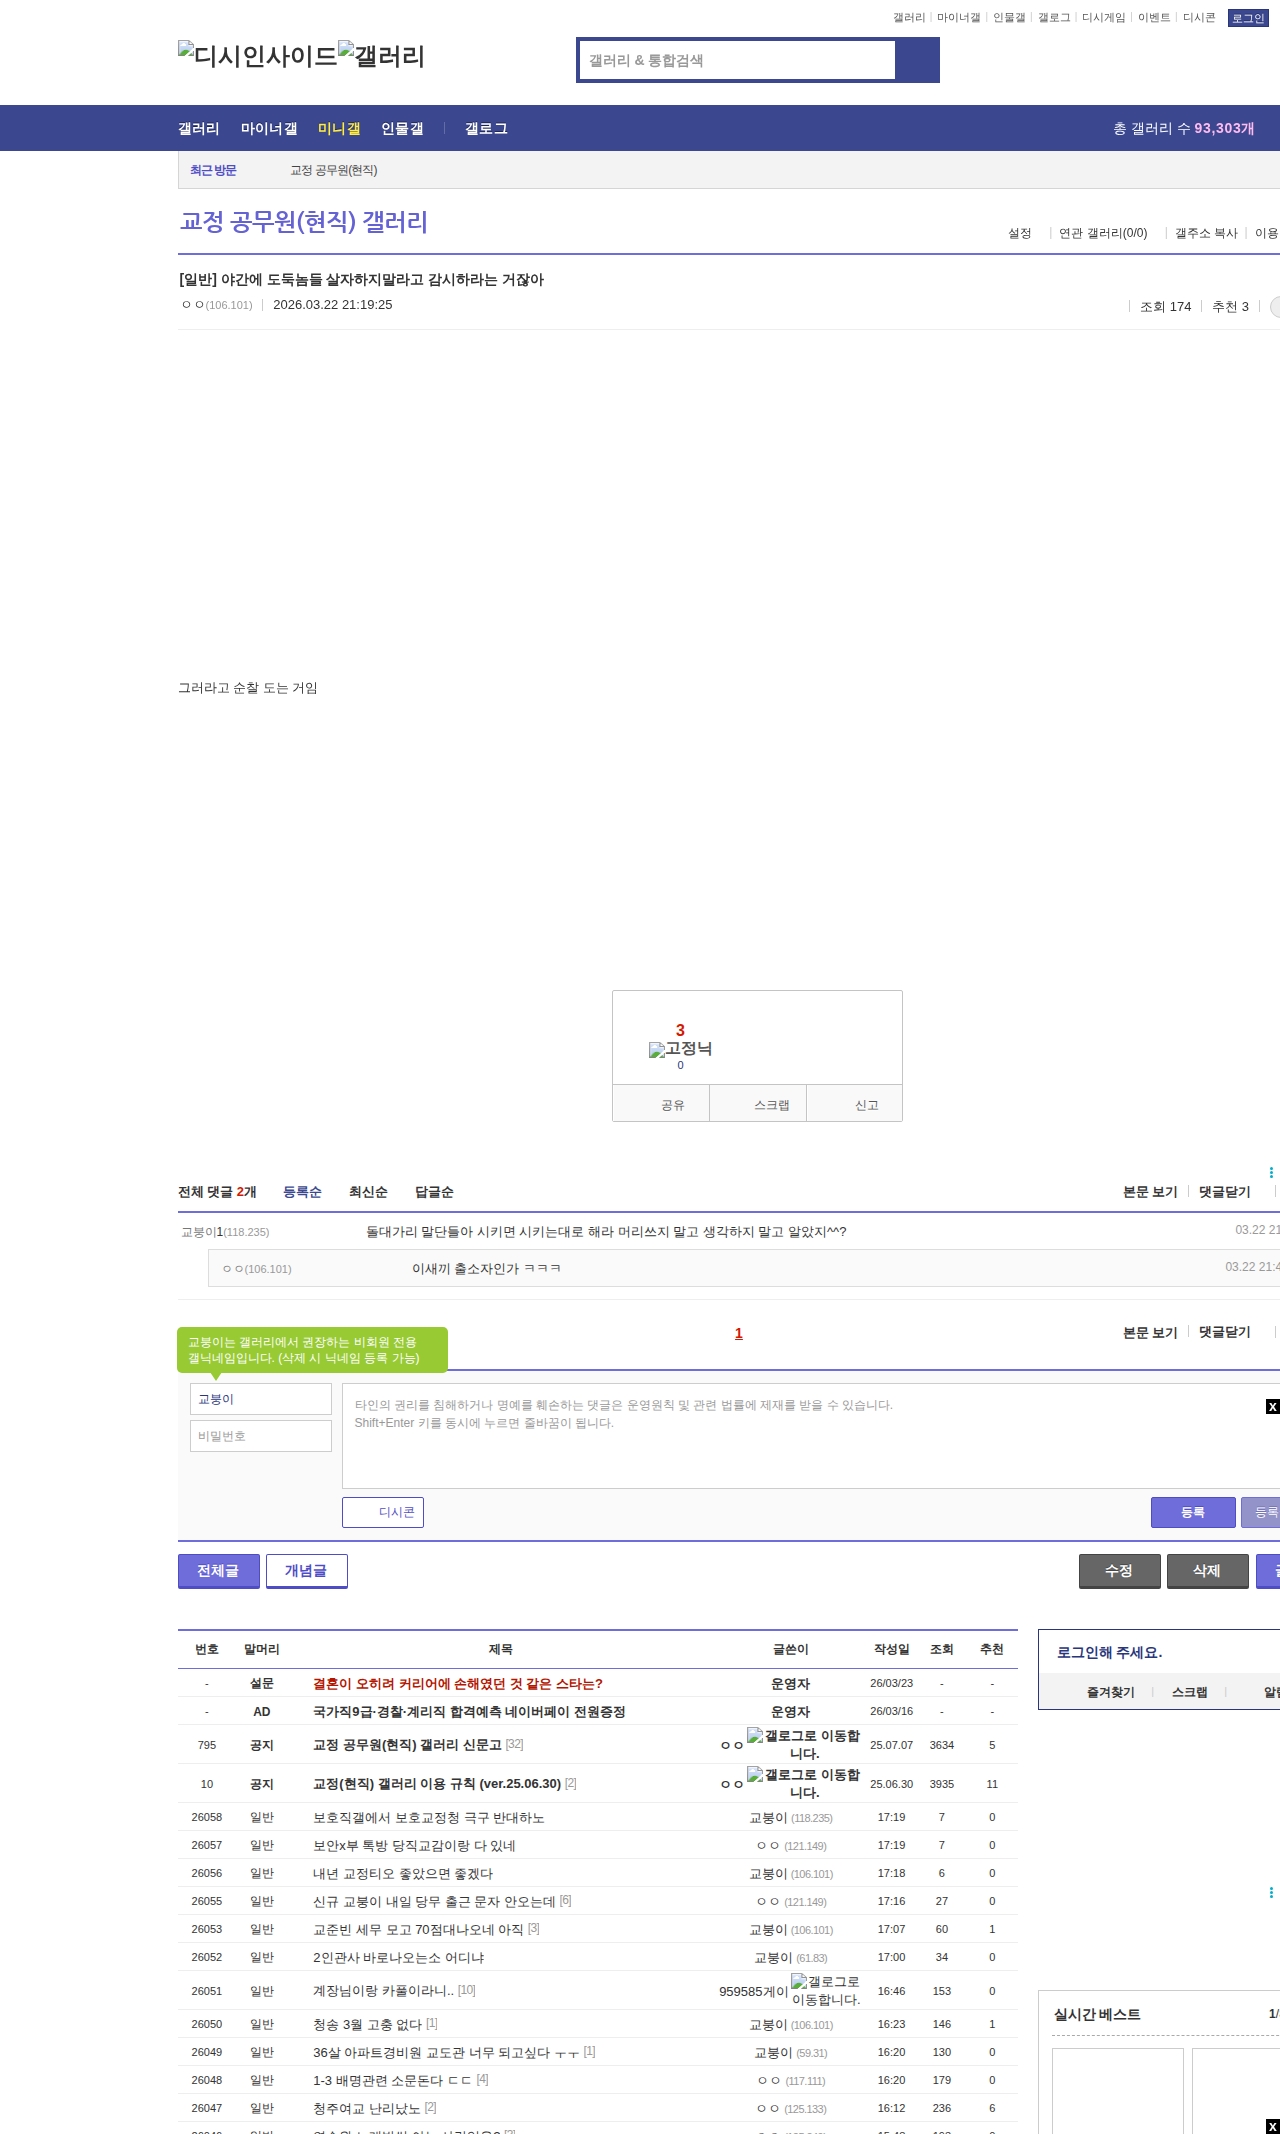The height and width of the screenshot is (2134, 1280).
Task: Click 연관 갤러리(0/0) link
Action: pyautogui.click(x=1103, y=233)
